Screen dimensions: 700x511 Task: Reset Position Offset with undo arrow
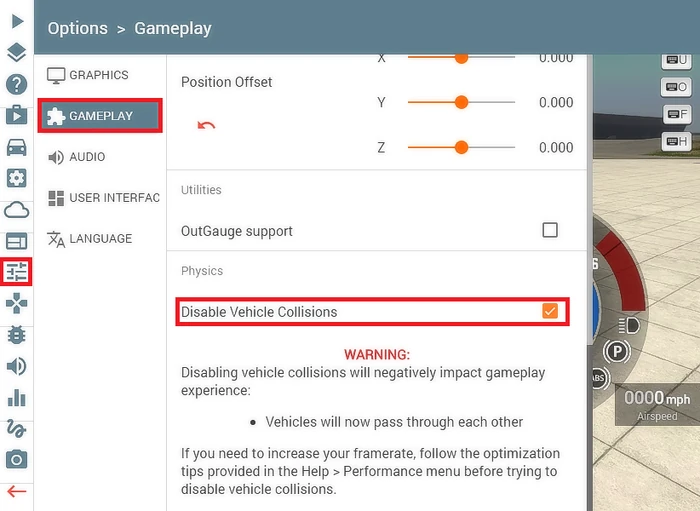tap(206, 126)
